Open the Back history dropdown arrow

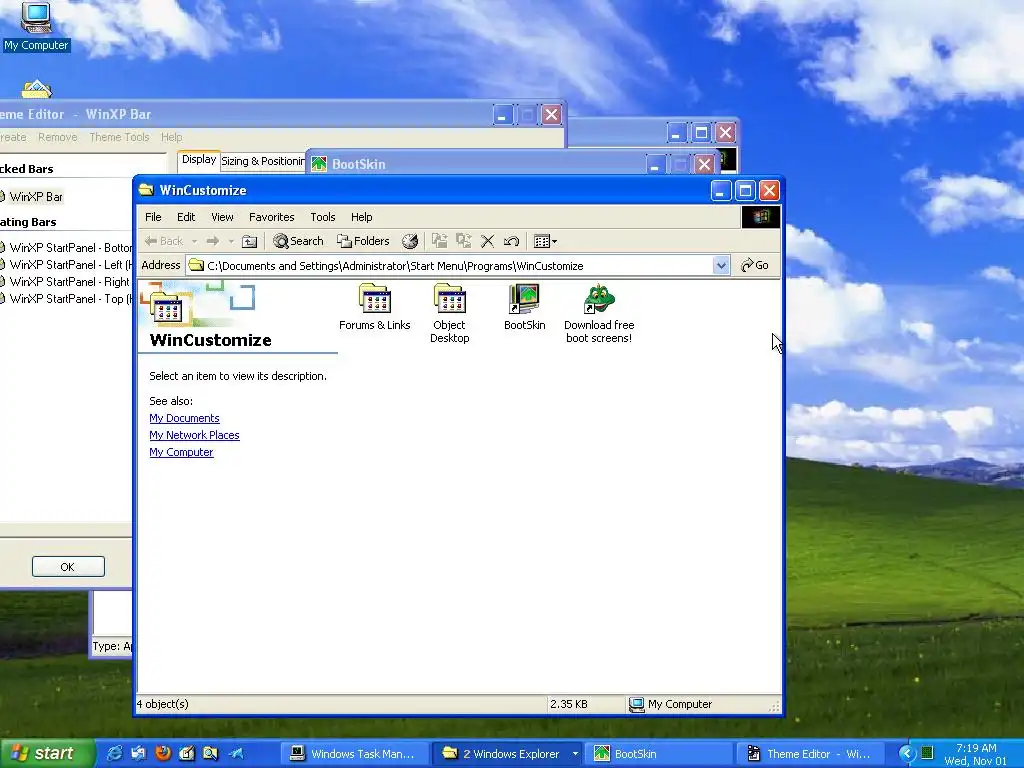coord(194,242)
